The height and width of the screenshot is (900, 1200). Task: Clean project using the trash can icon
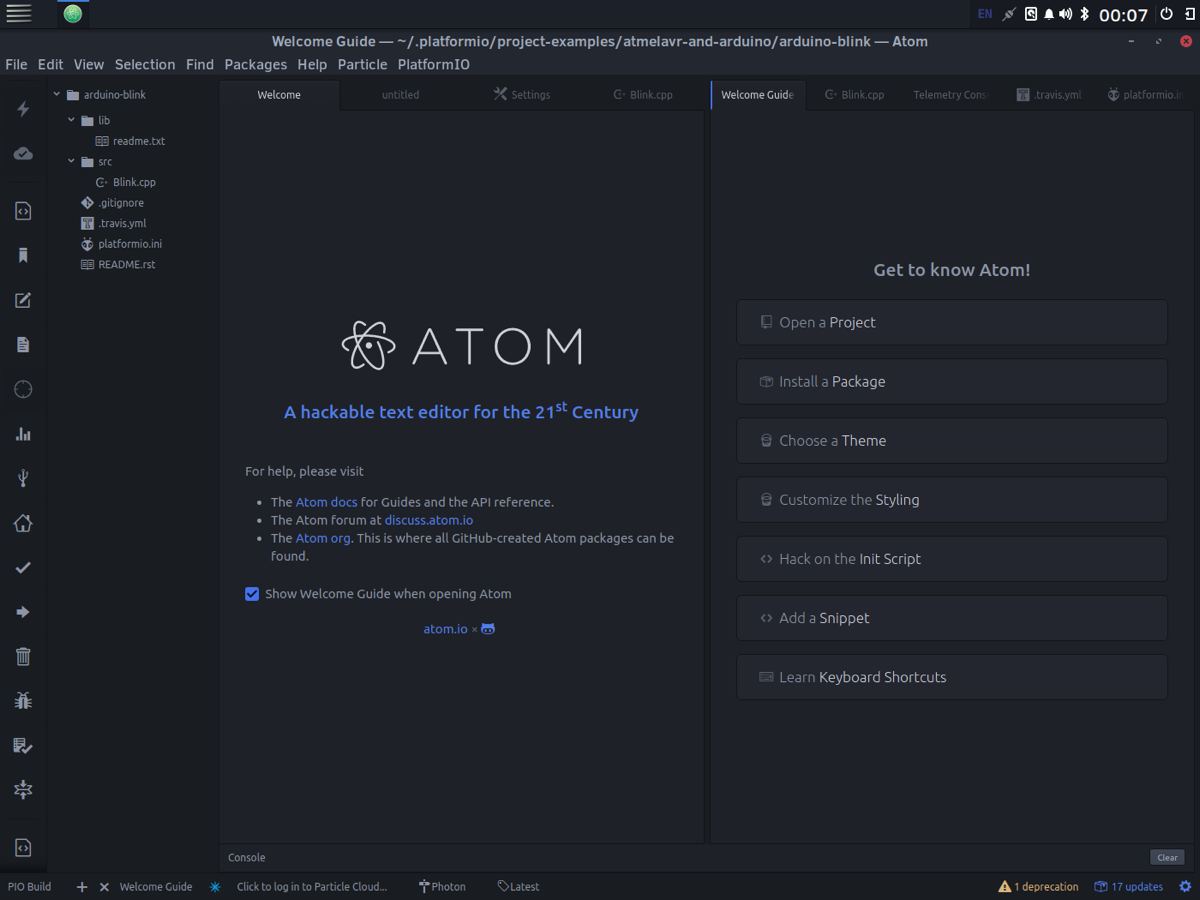tap(23, 656)
